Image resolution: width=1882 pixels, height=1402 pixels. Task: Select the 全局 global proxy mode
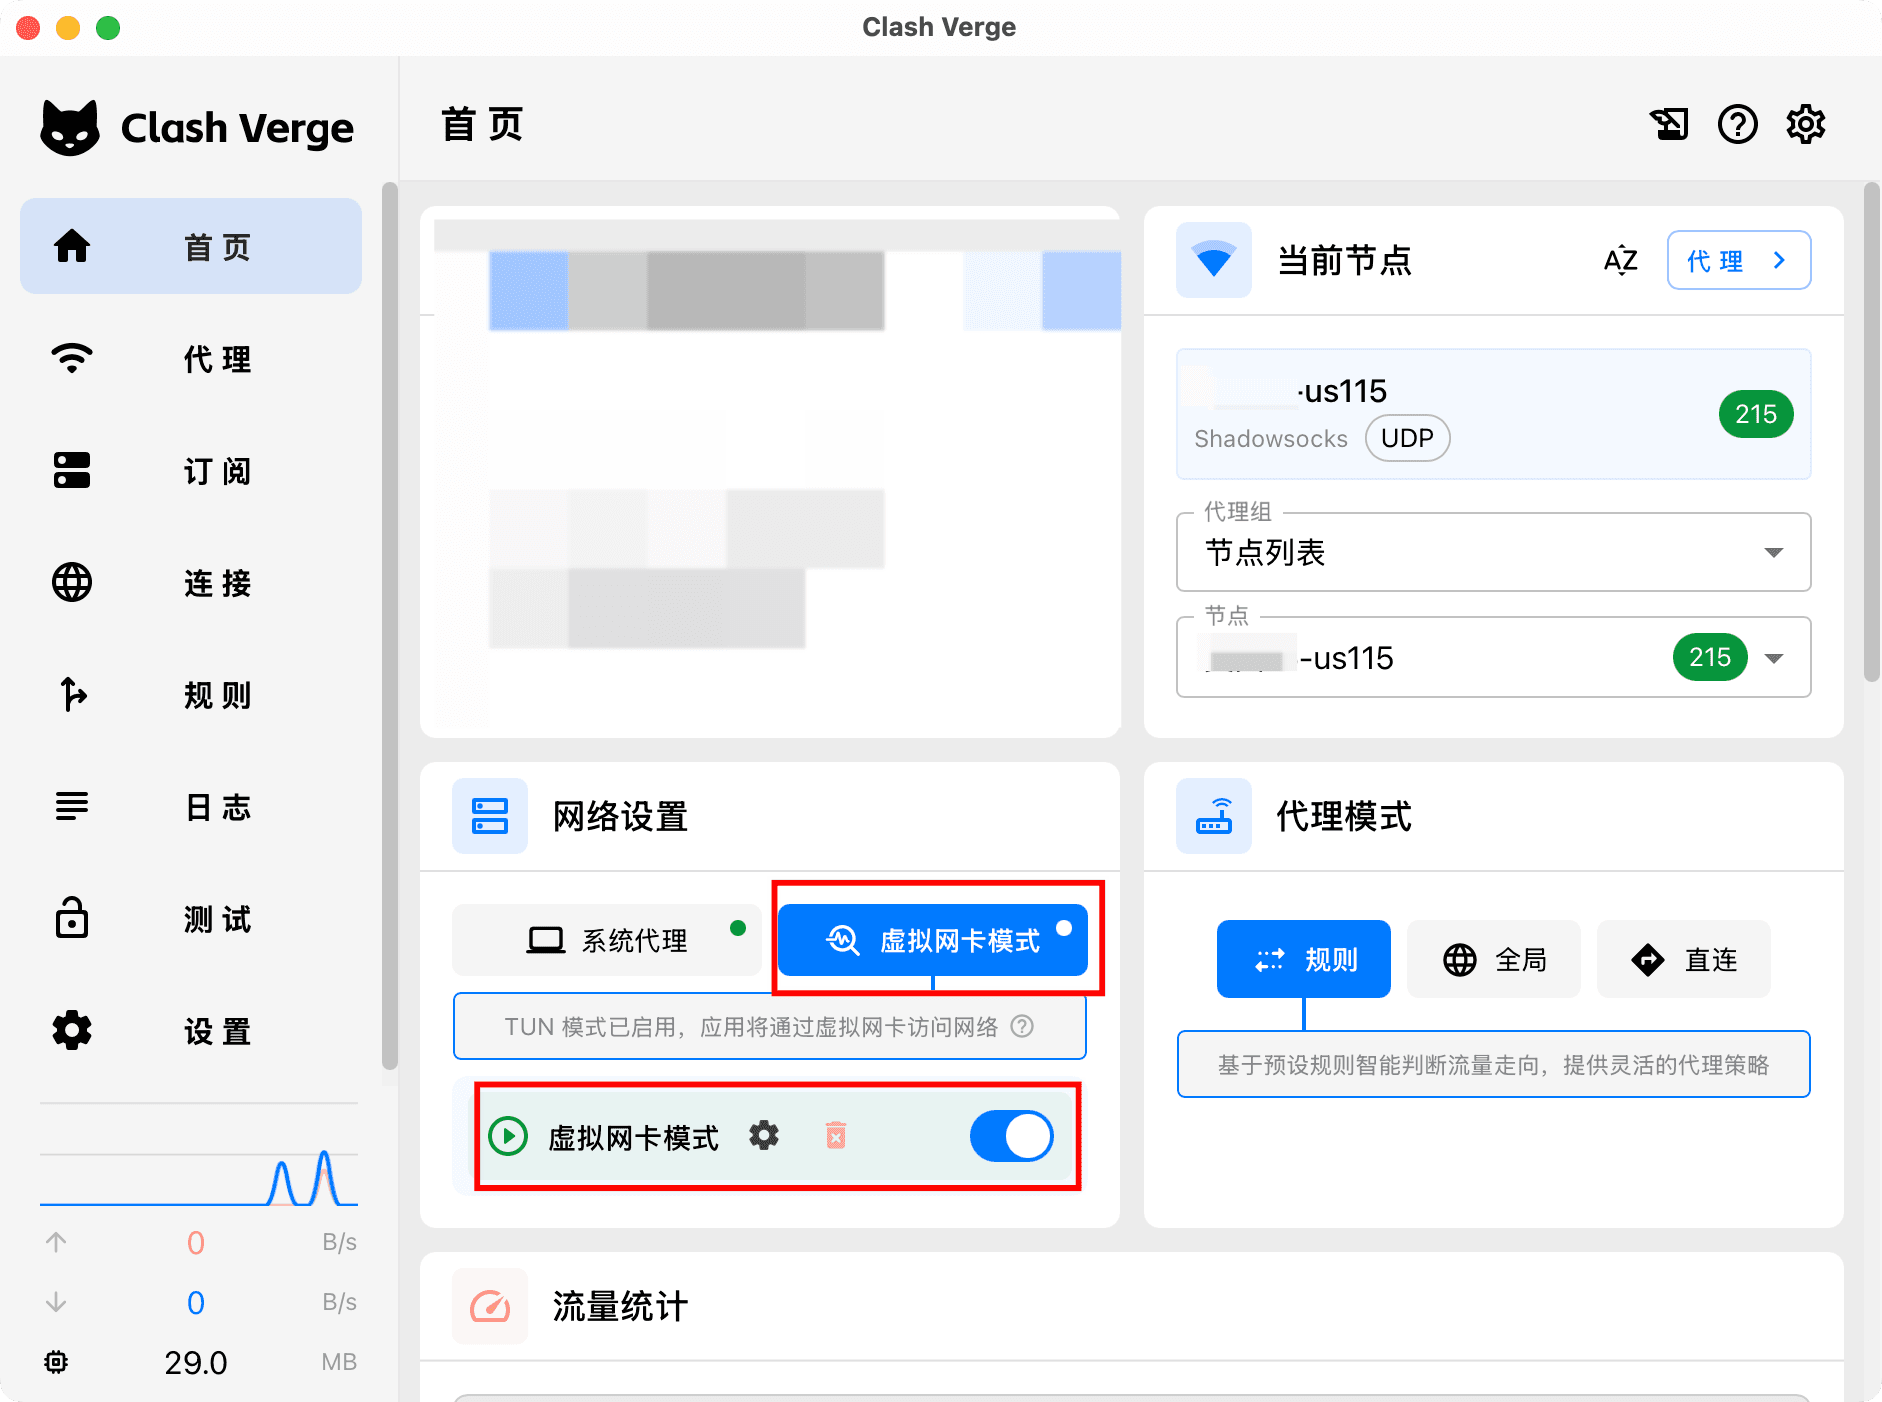(1494, 960)
